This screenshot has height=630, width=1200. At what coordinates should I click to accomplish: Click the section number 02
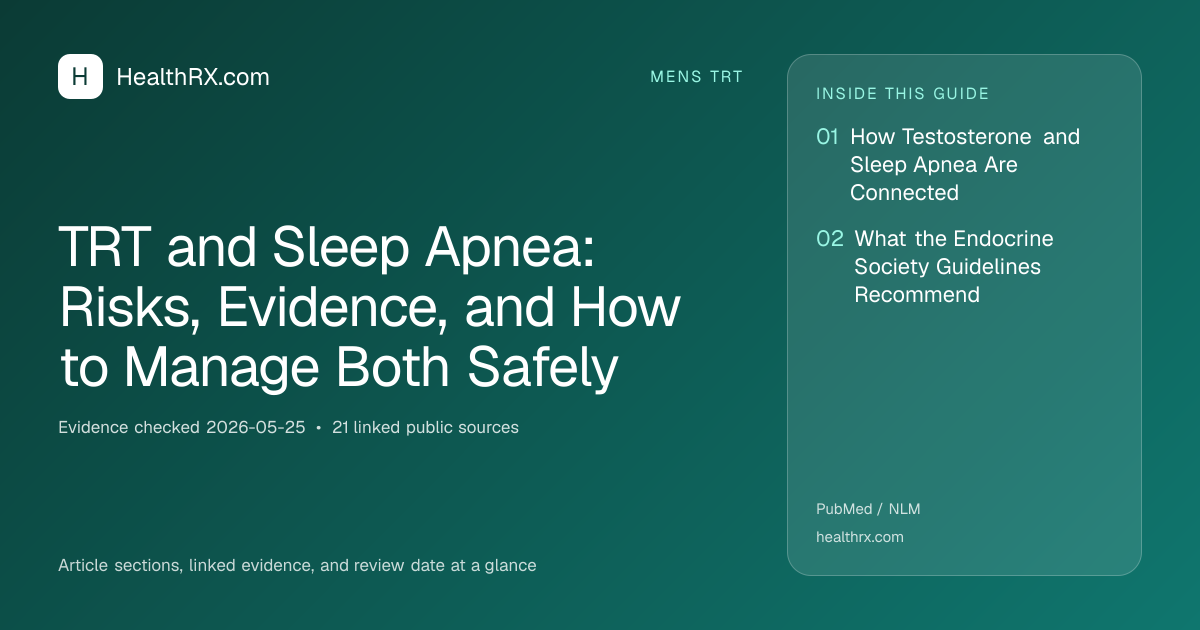(830, 239)
